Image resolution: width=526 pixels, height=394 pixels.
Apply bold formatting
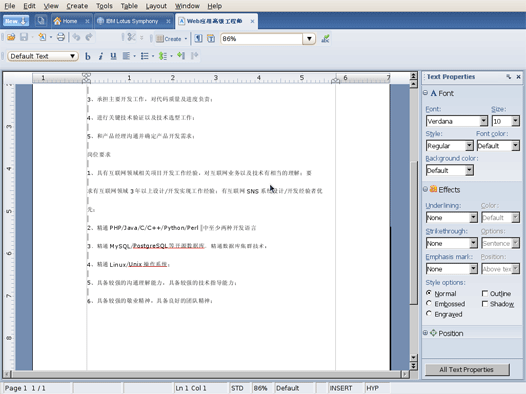coord(88,56)
